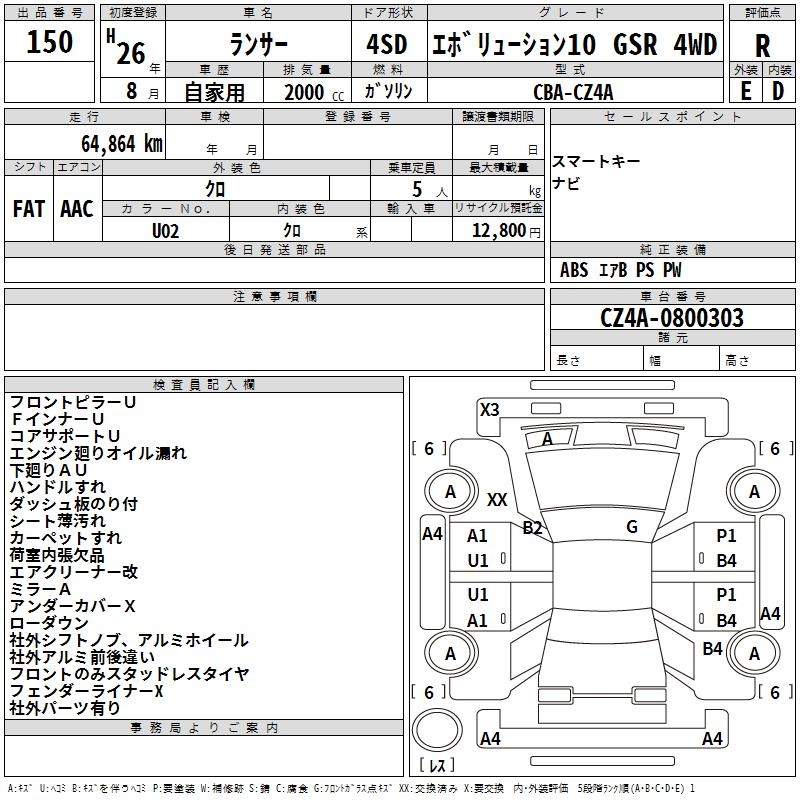Click the 長さ dimension label
800x800 pixels.
click(x=568, y=361)
